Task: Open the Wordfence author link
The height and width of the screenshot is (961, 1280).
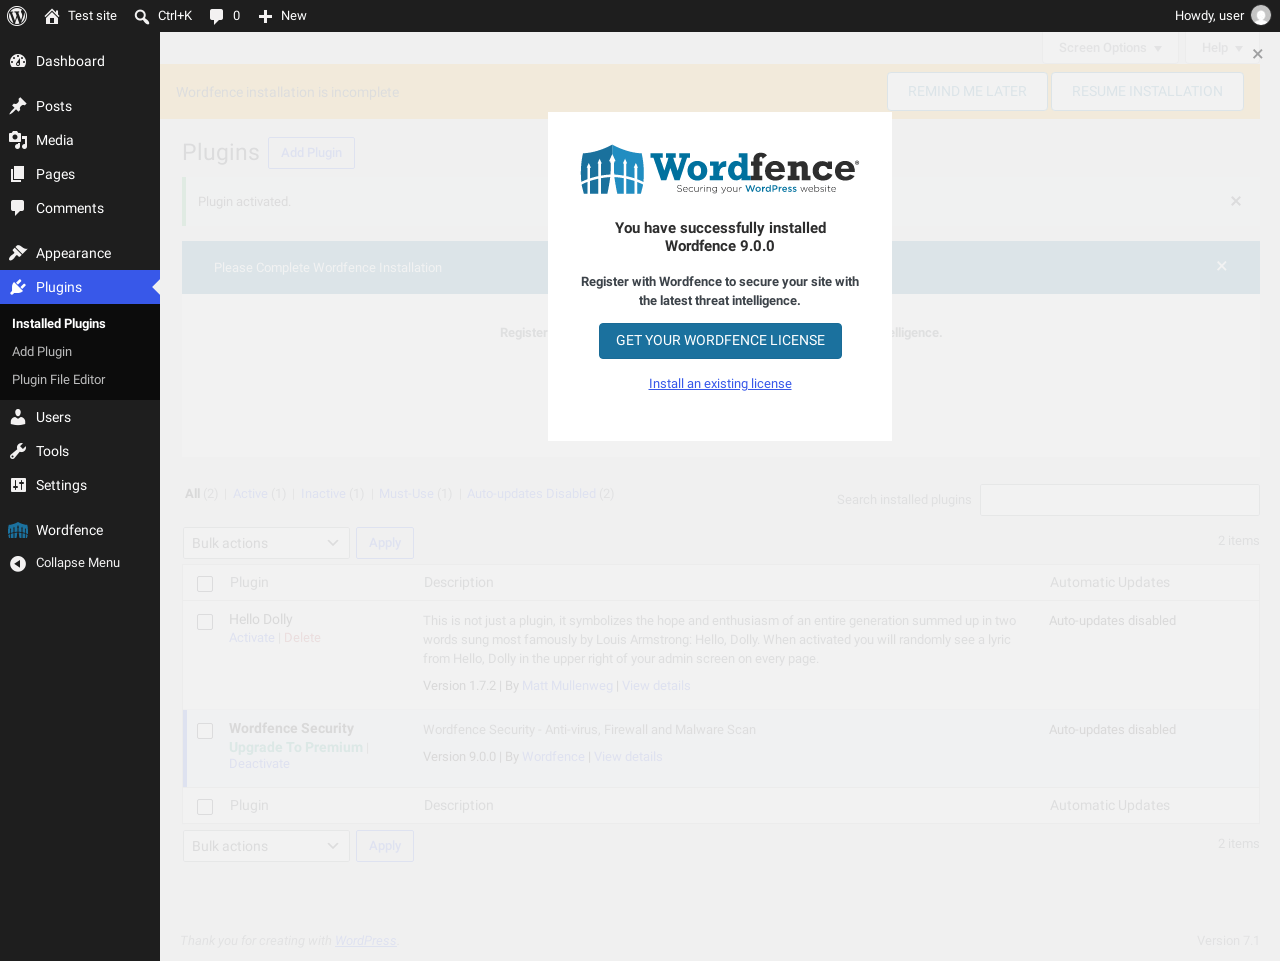Action: pyautogui.click(x=553, y=757)
